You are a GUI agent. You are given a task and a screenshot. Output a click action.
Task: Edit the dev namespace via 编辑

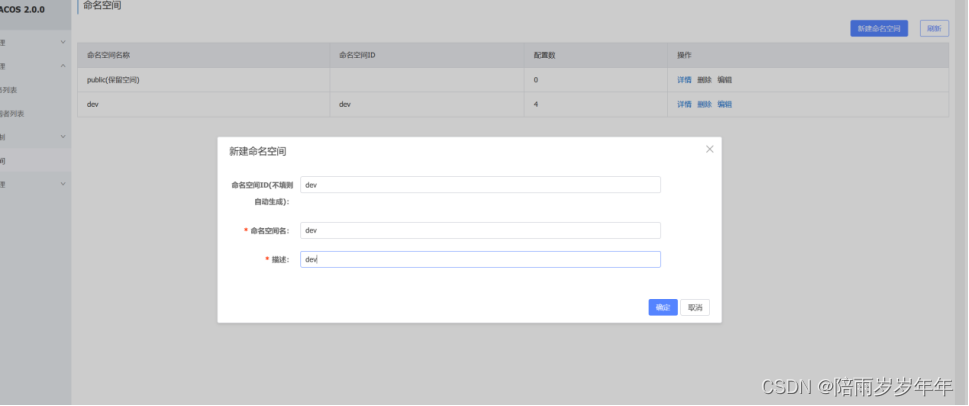coord(724,104)
